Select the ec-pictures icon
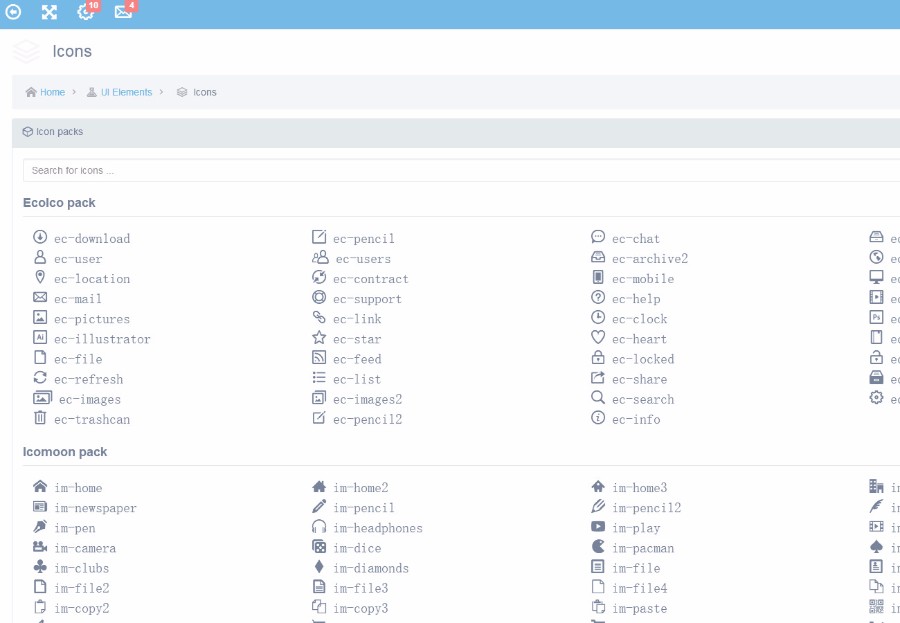900x623 pixels. tap(40, 317)
